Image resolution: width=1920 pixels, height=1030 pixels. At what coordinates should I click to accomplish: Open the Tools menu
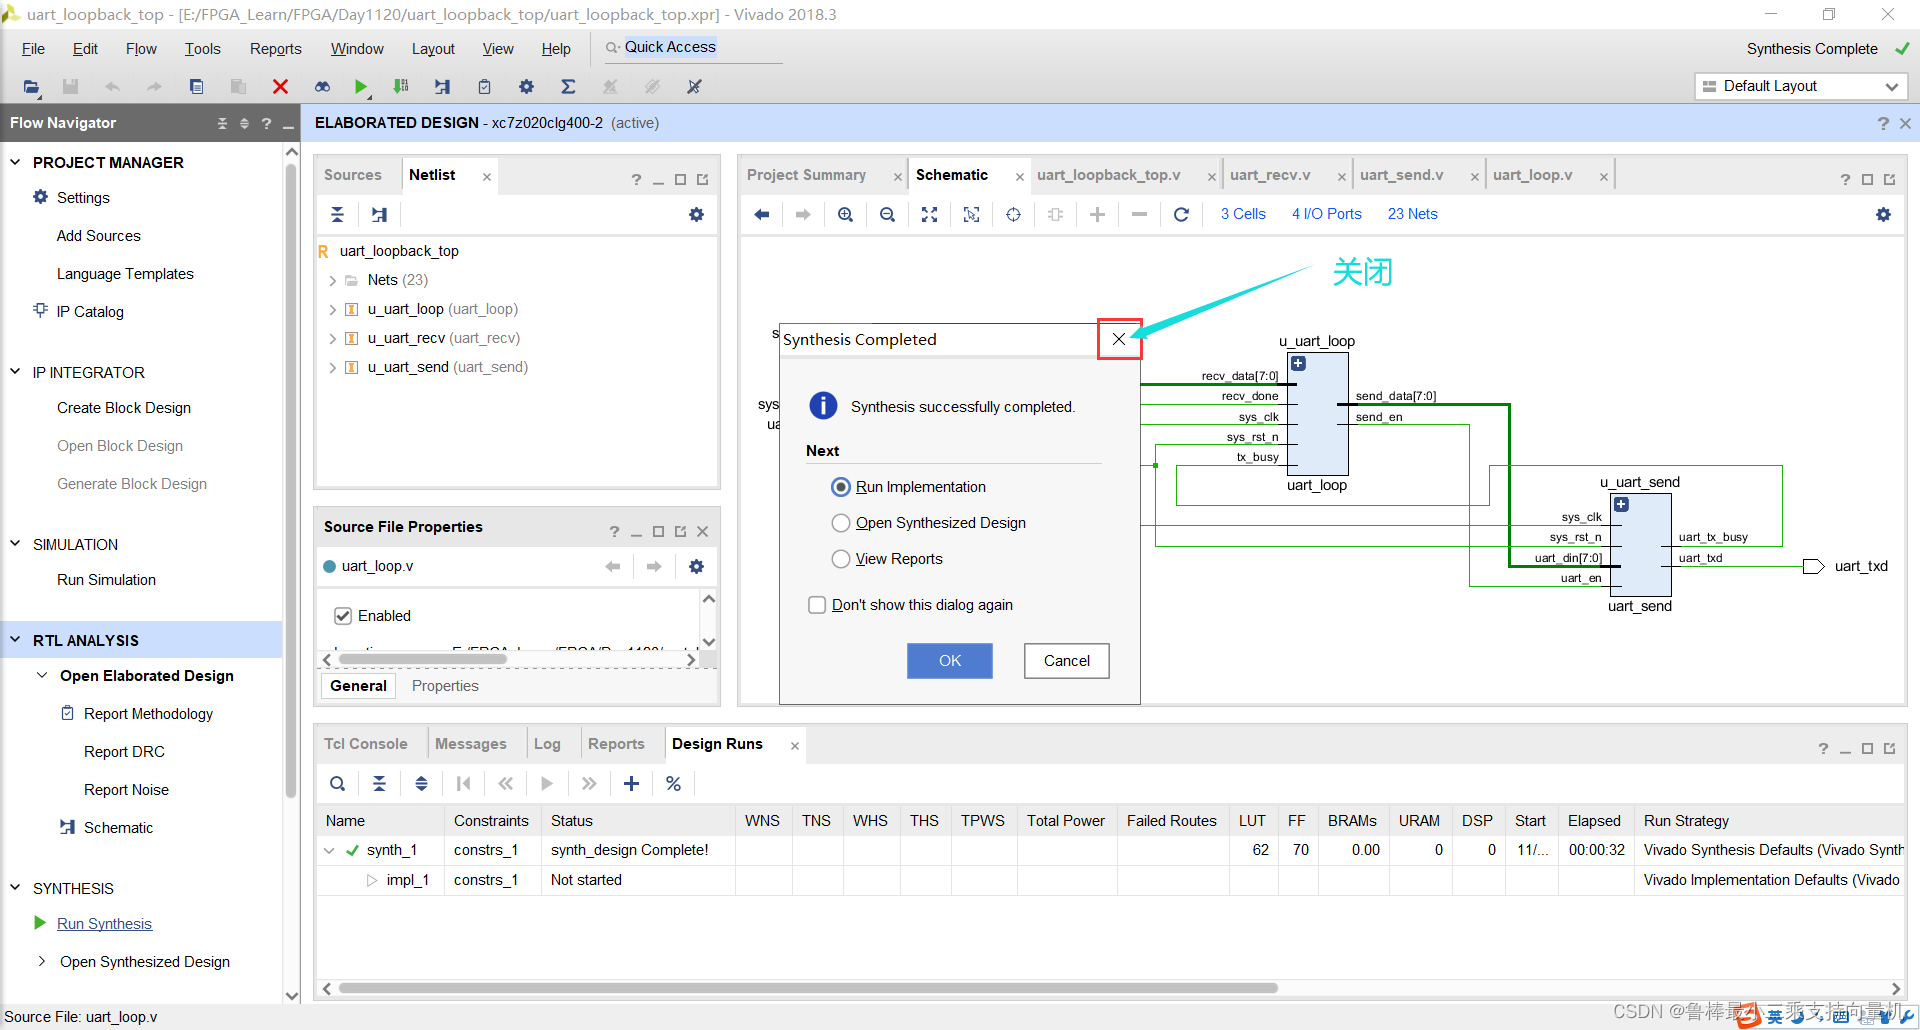(x=202, y=49)
